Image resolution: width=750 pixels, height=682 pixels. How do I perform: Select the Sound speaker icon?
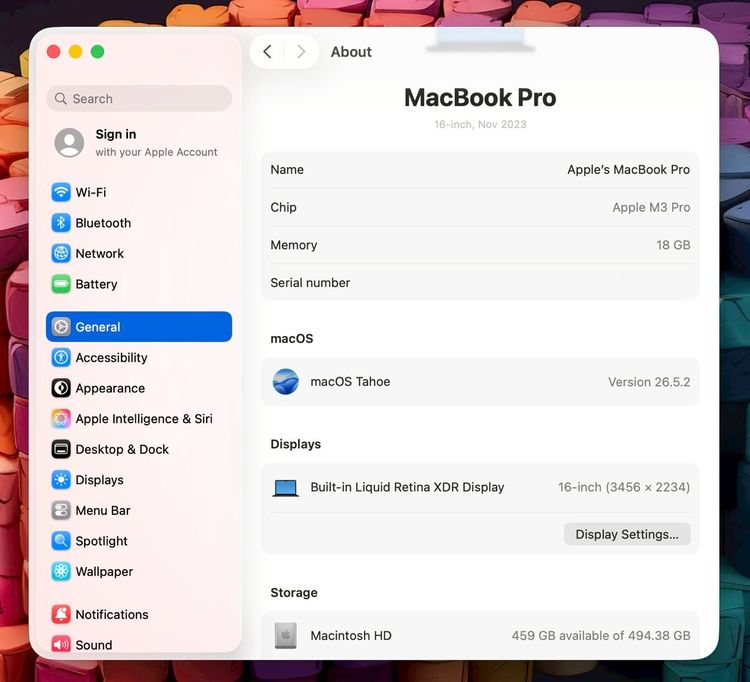[x=61, y=644]
